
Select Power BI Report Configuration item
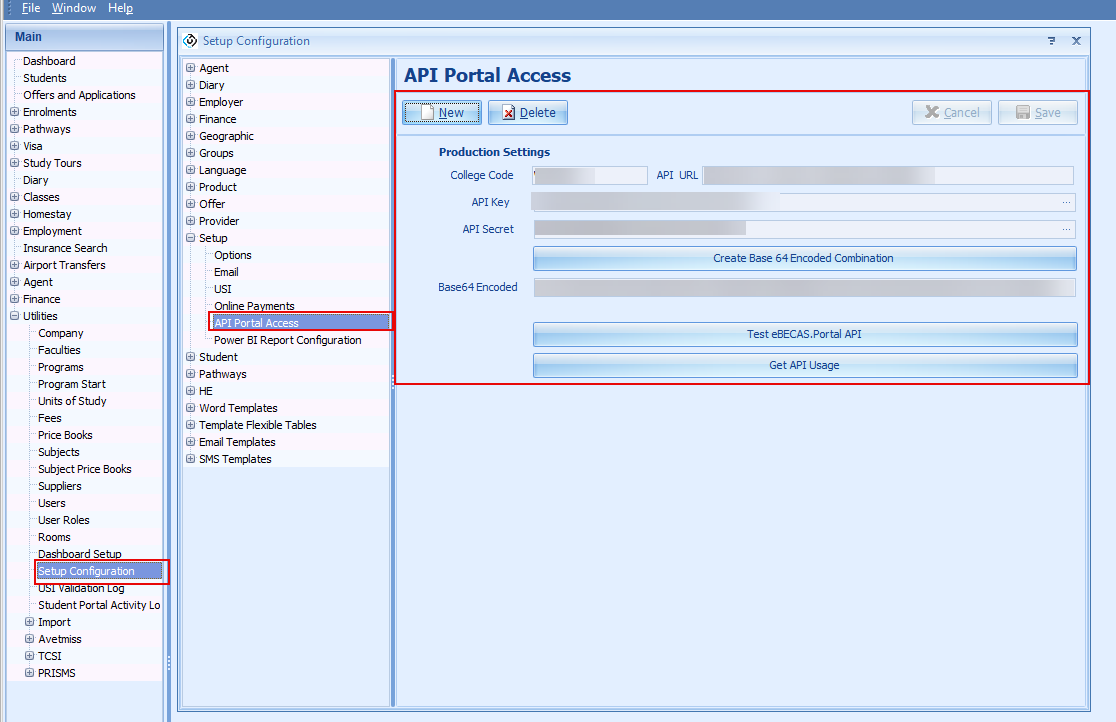point(288,340)
